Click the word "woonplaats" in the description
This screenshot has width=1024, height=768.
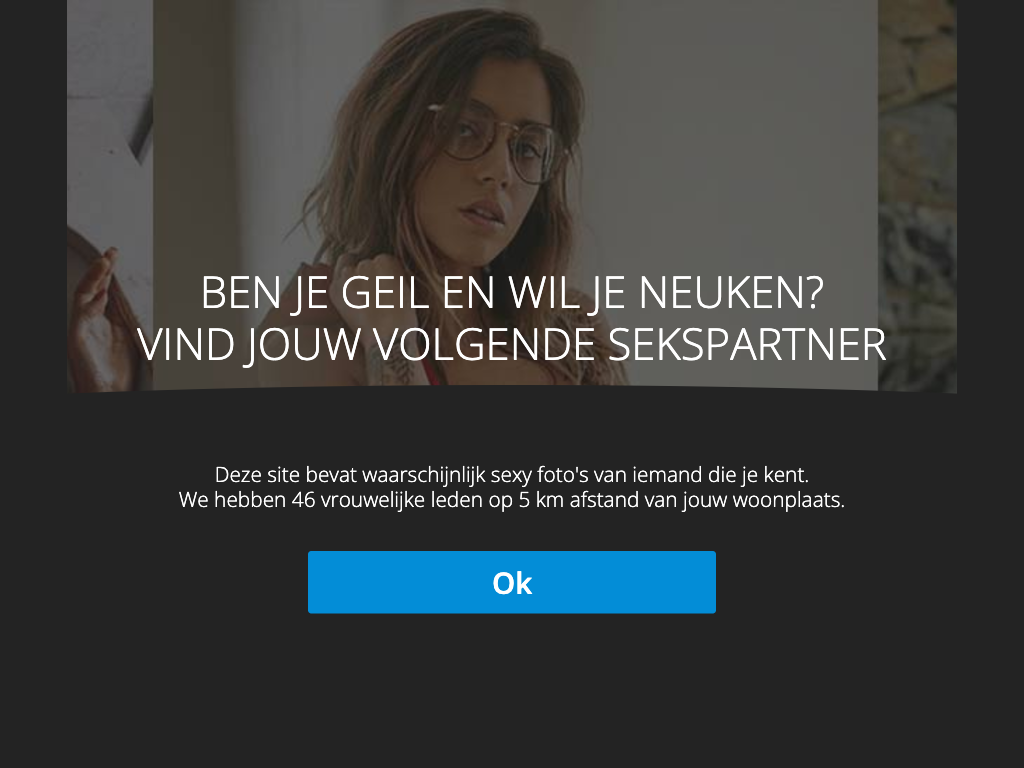pyautogui.click(x=786, y=500)
